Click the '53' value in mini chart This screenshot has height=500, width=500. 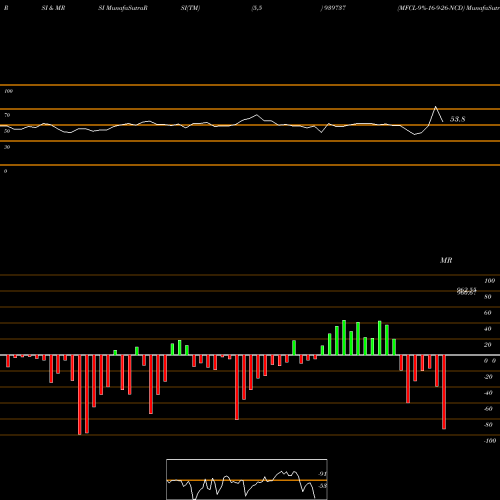pyautogui.click(x=322, y=486)
